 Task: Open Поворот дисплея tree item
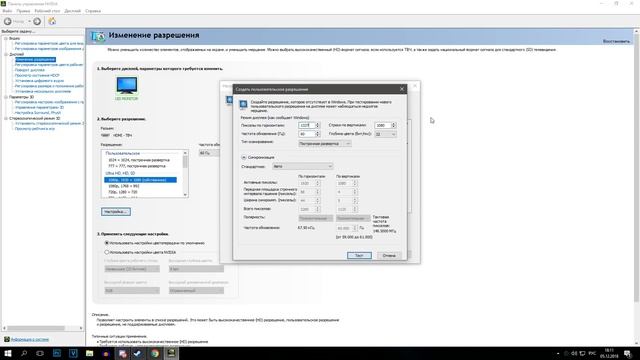[x=30, y=70]
